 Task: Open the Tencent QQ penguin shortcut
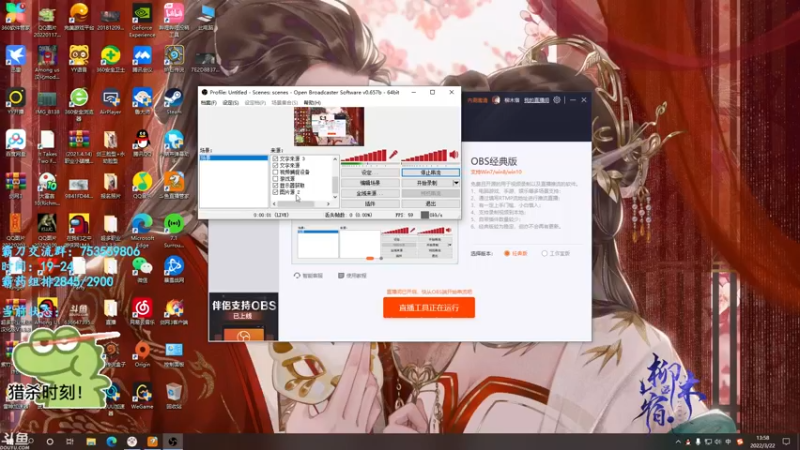(142, 143)
